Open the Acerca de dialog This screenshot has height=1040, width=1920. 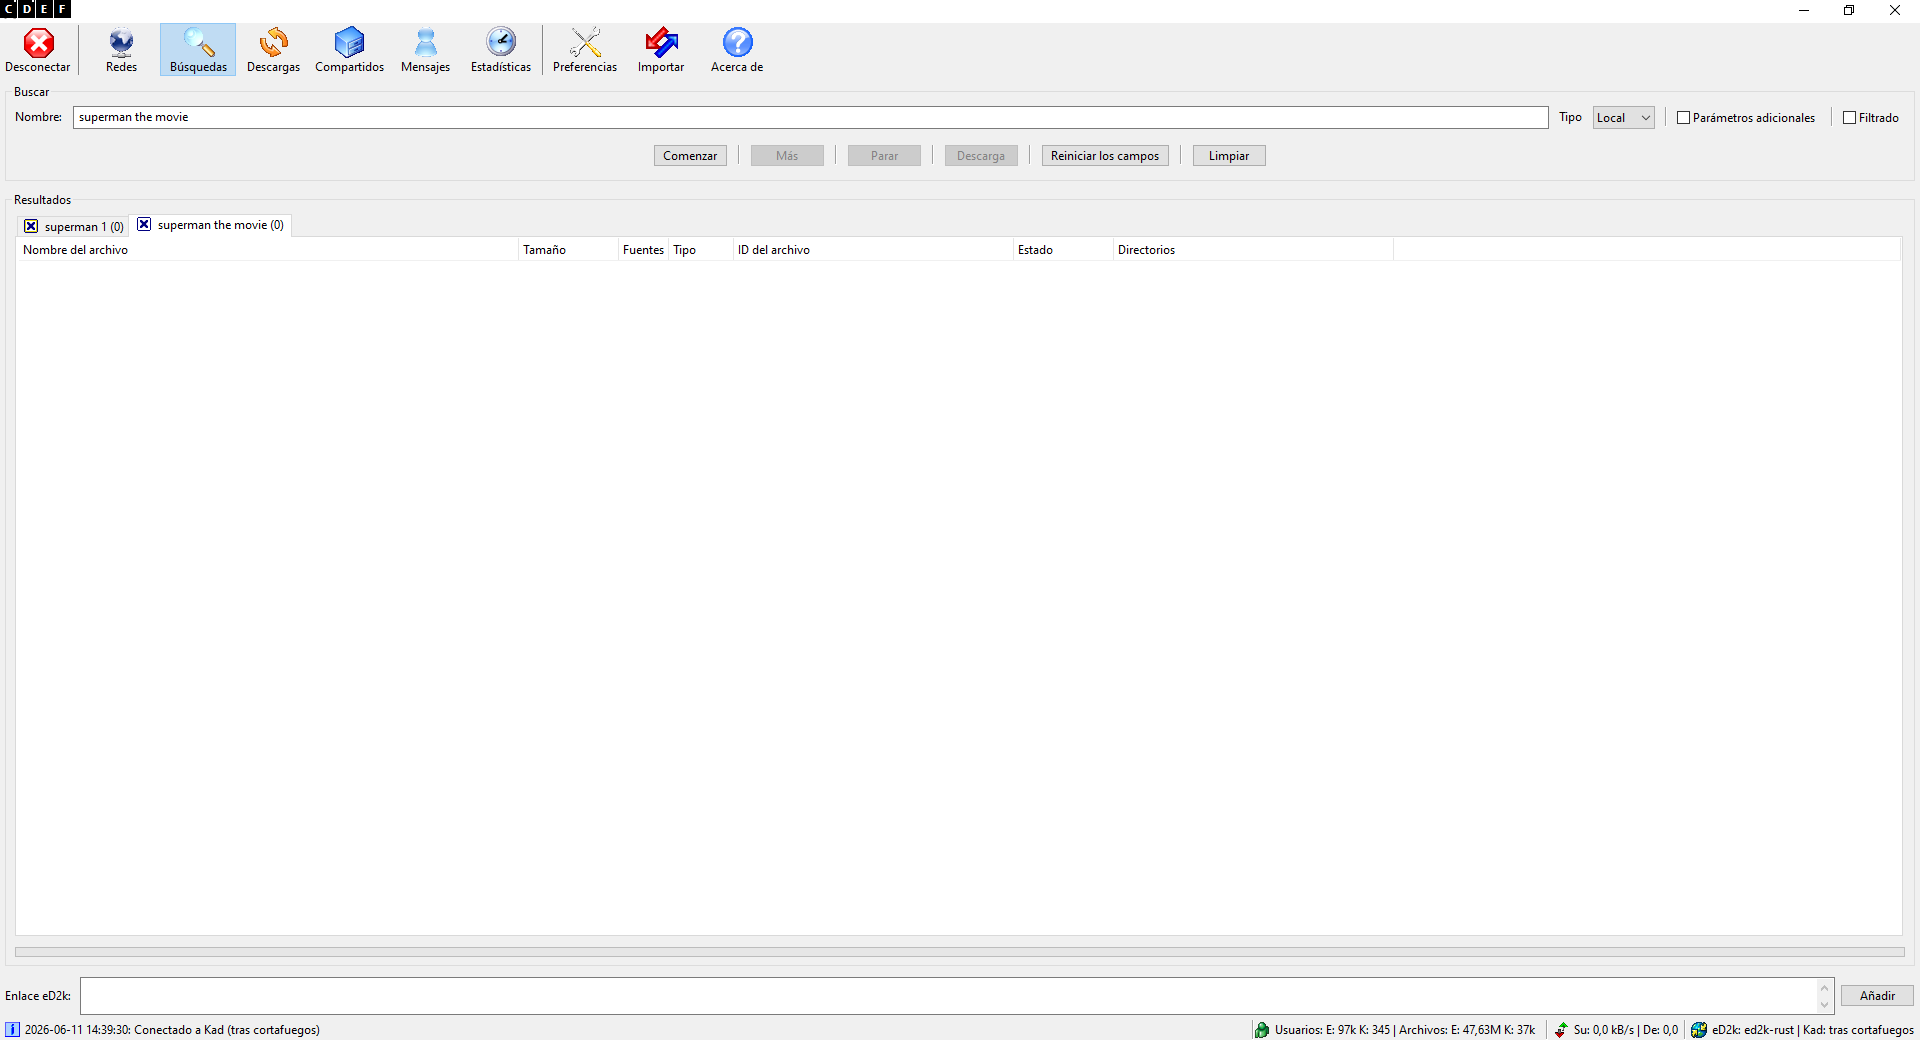click(737, 50)
